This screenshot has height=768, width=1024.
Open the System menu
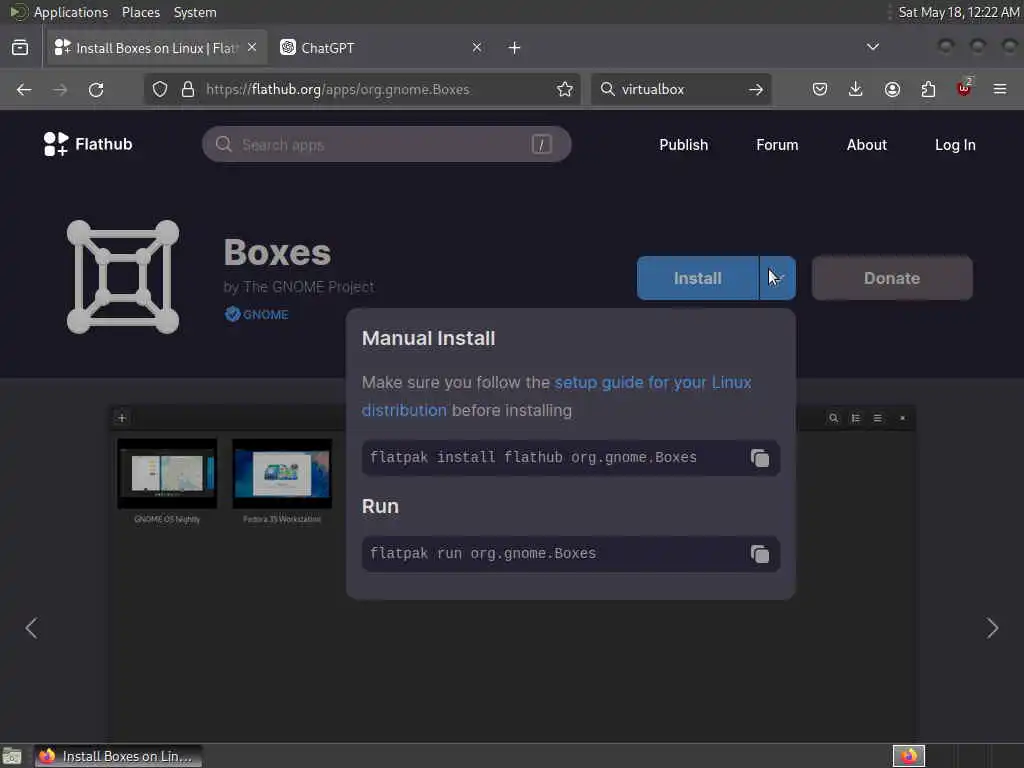(195, 12)
